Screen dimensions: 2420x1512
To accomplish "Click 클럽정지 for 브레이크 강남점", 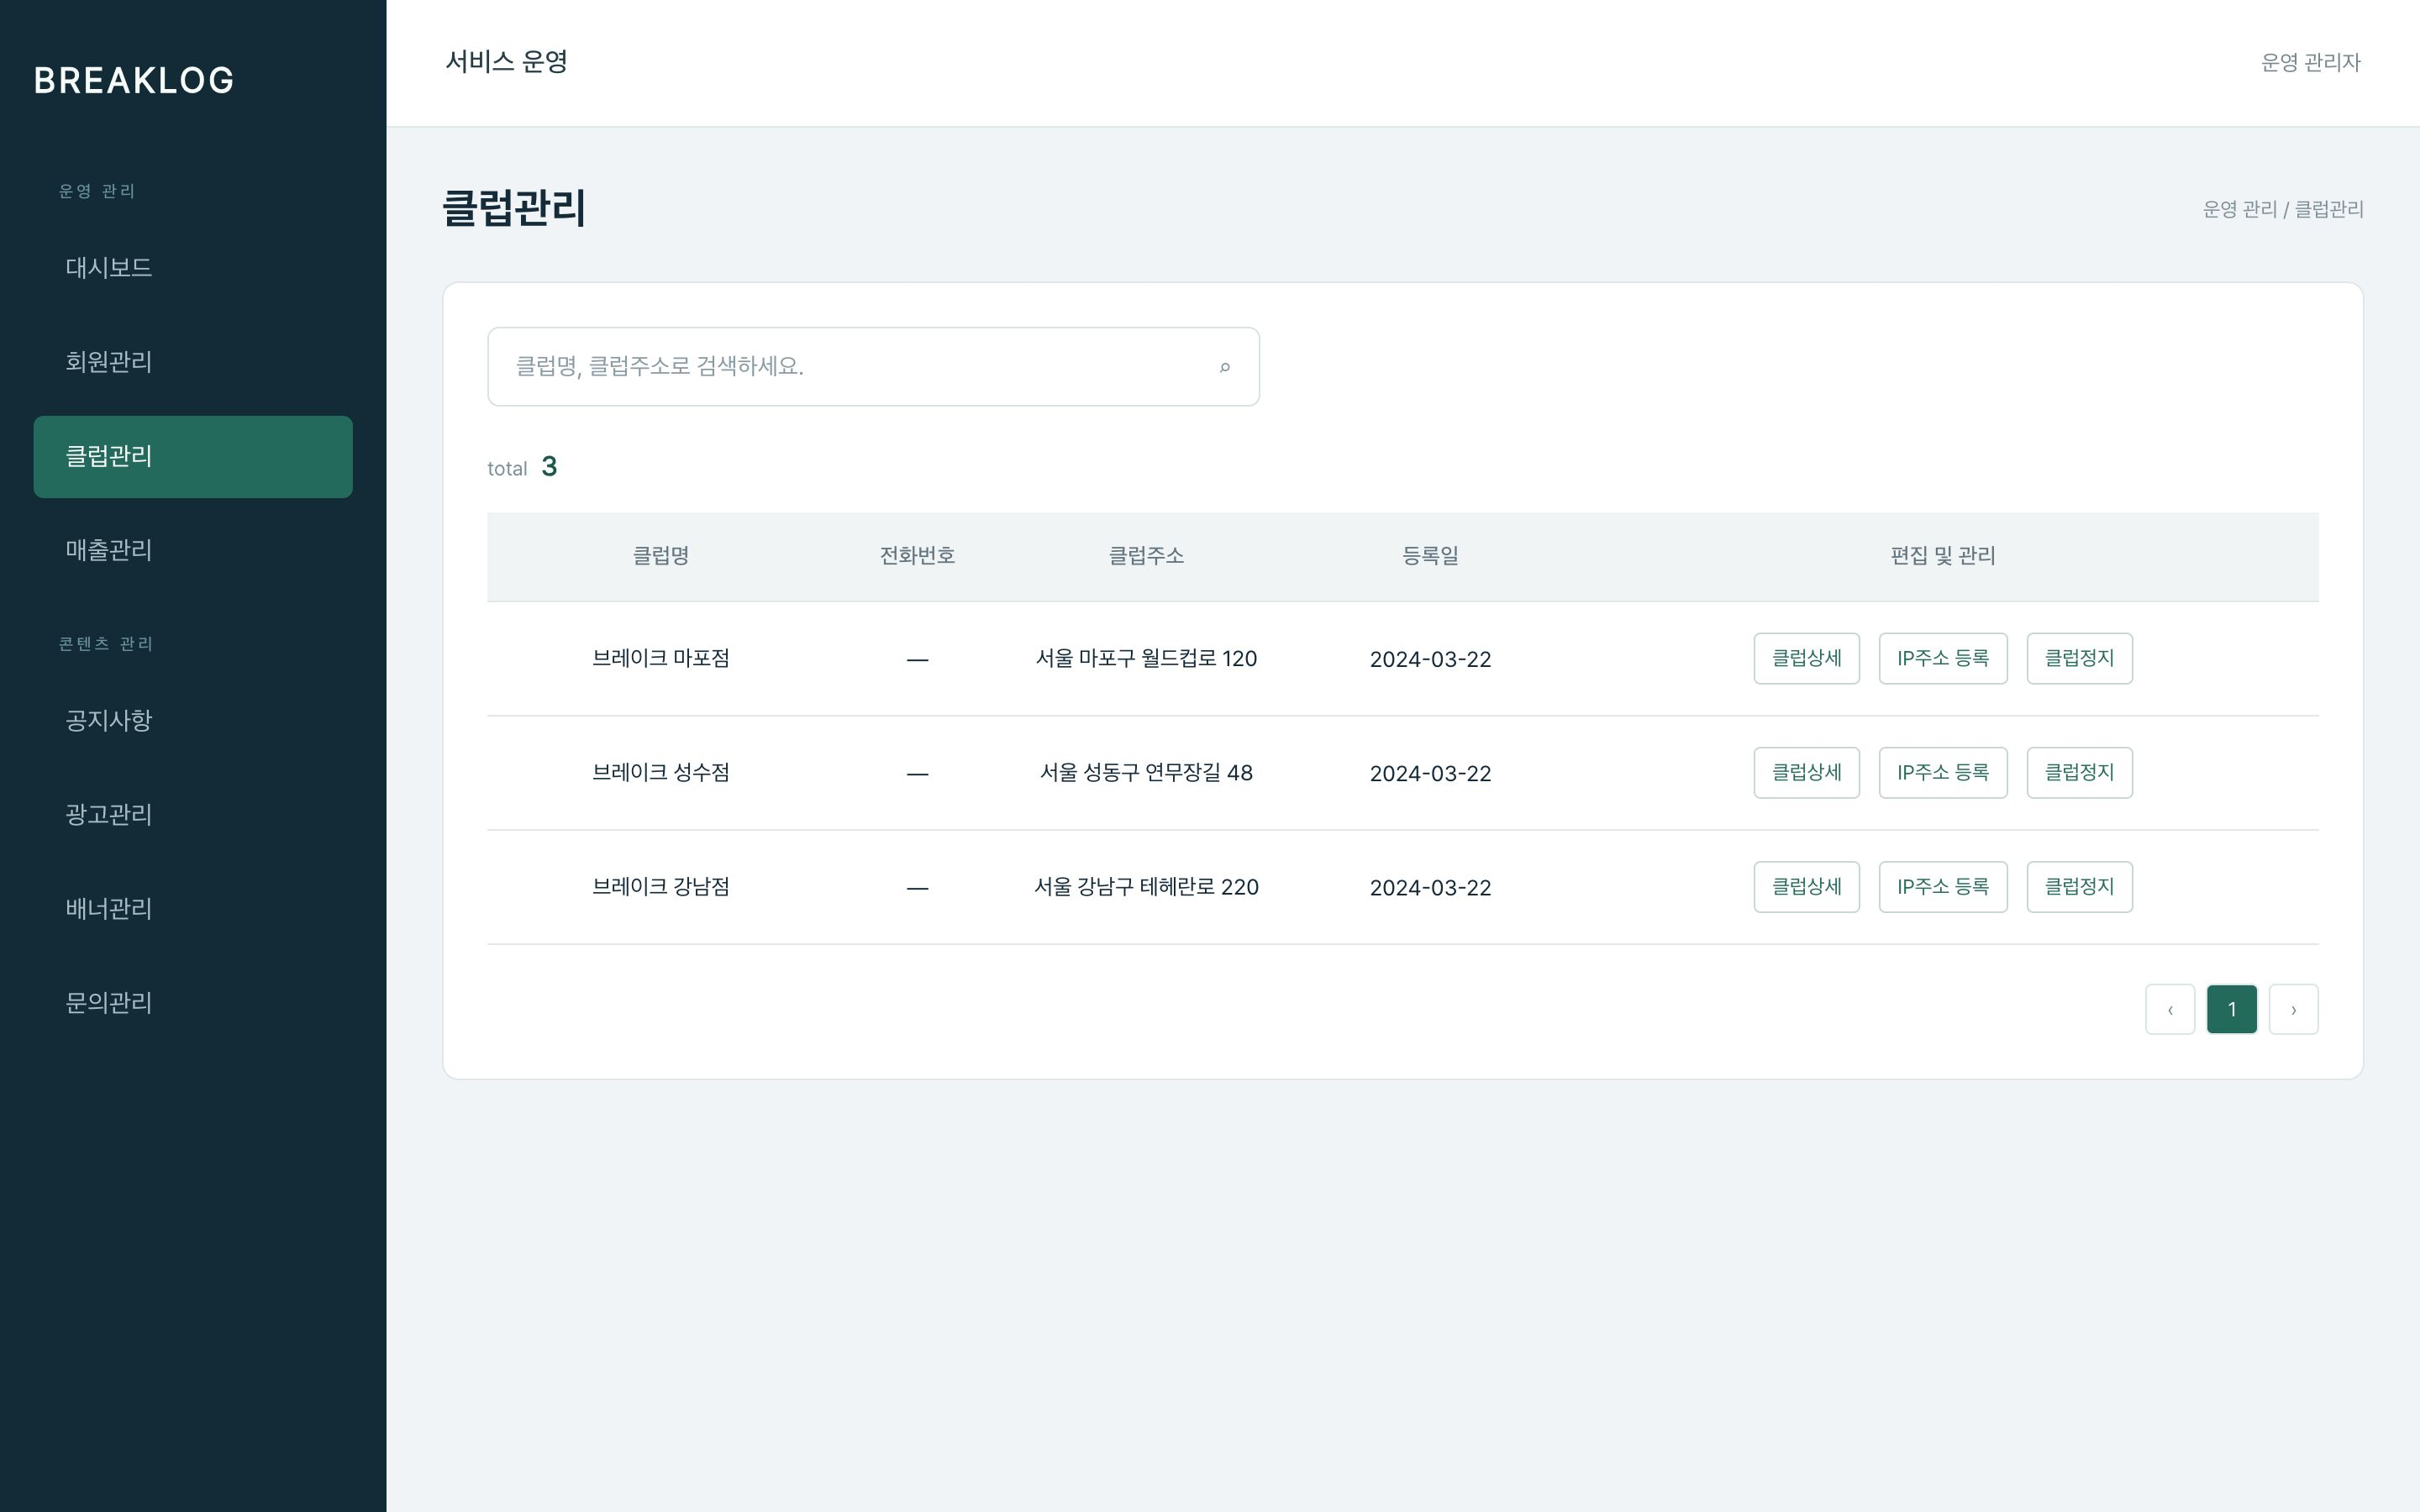I will click(2079, 886).
